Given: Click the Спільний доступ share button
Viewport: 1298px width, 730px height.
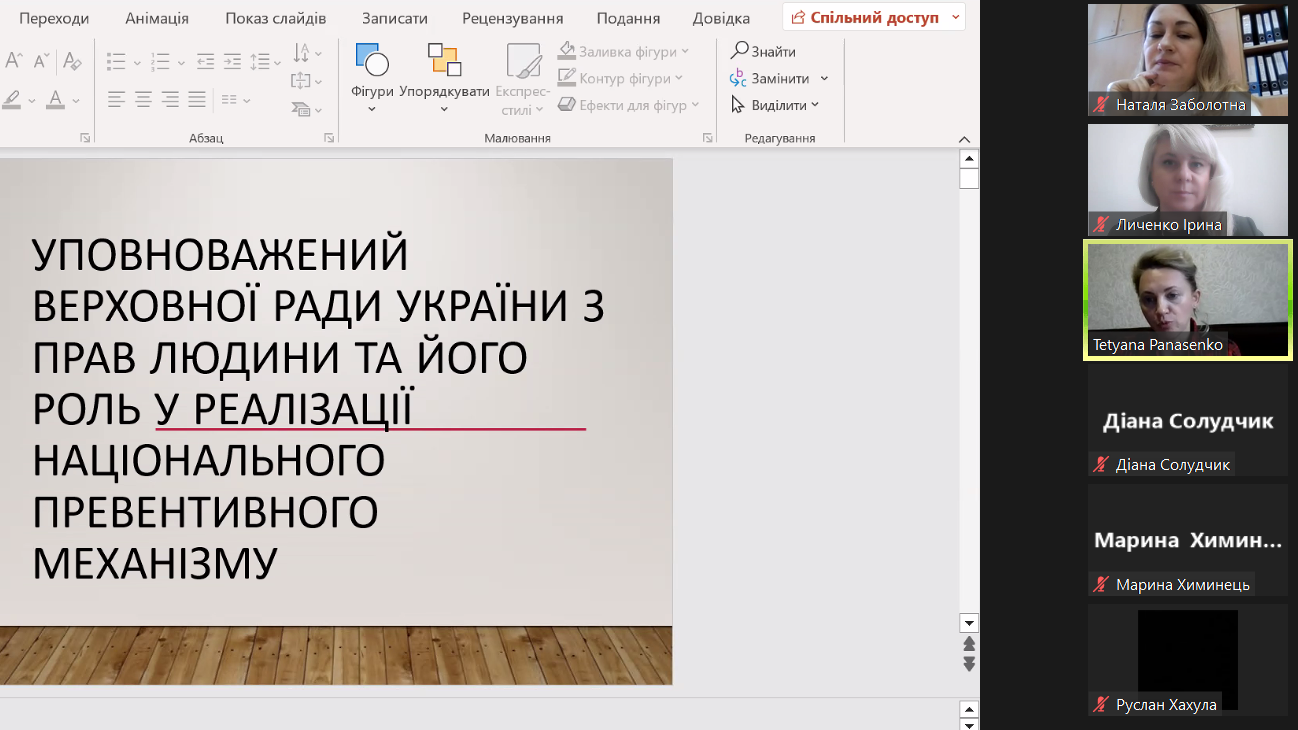Looking at the screenshot, I should point(866,17).
